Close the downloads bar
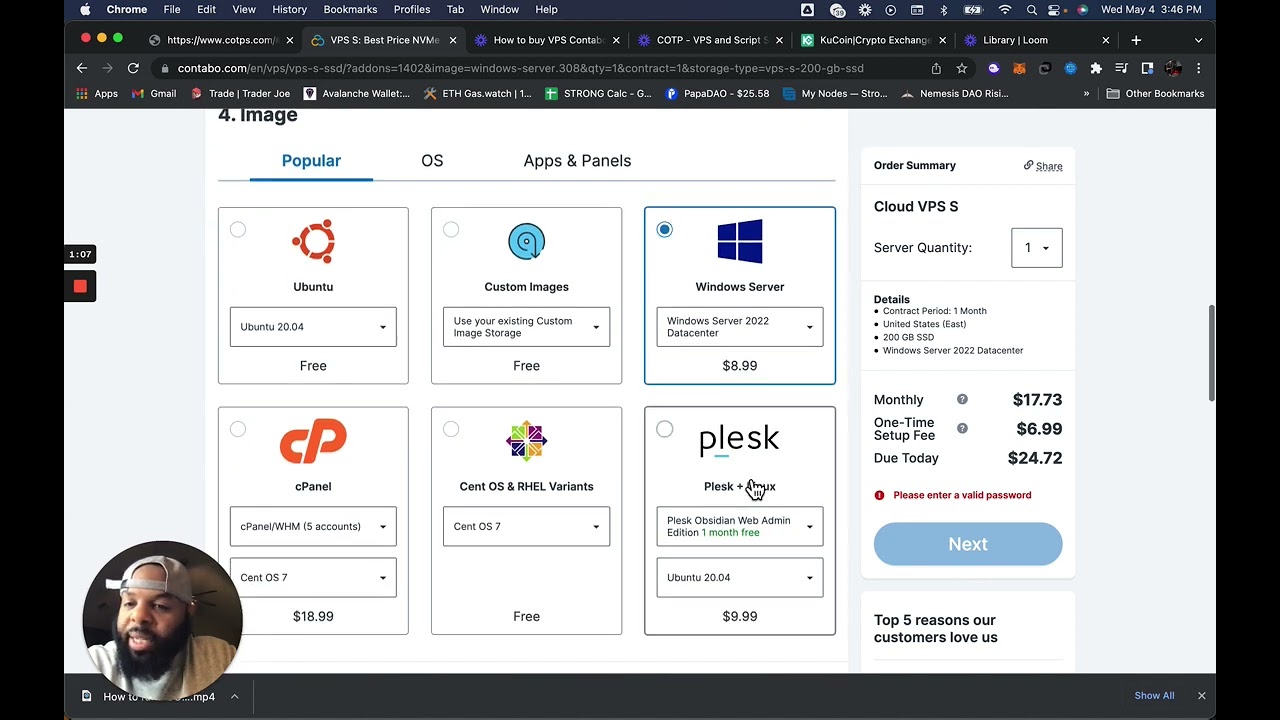Screen dimensions: 1280x720 (1201, 696)
